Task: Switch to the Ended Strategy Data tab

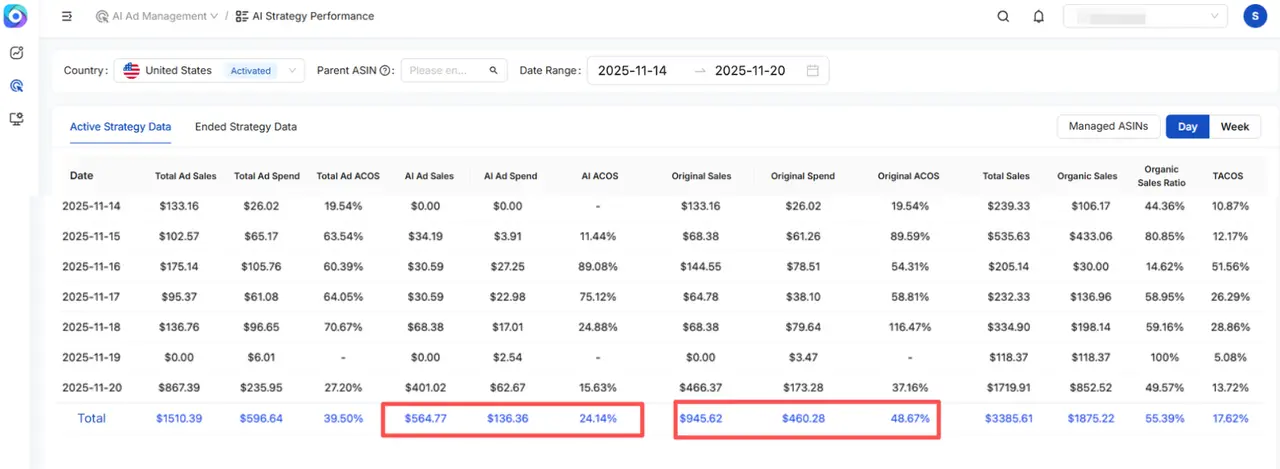Action: [x=245, y=127]
